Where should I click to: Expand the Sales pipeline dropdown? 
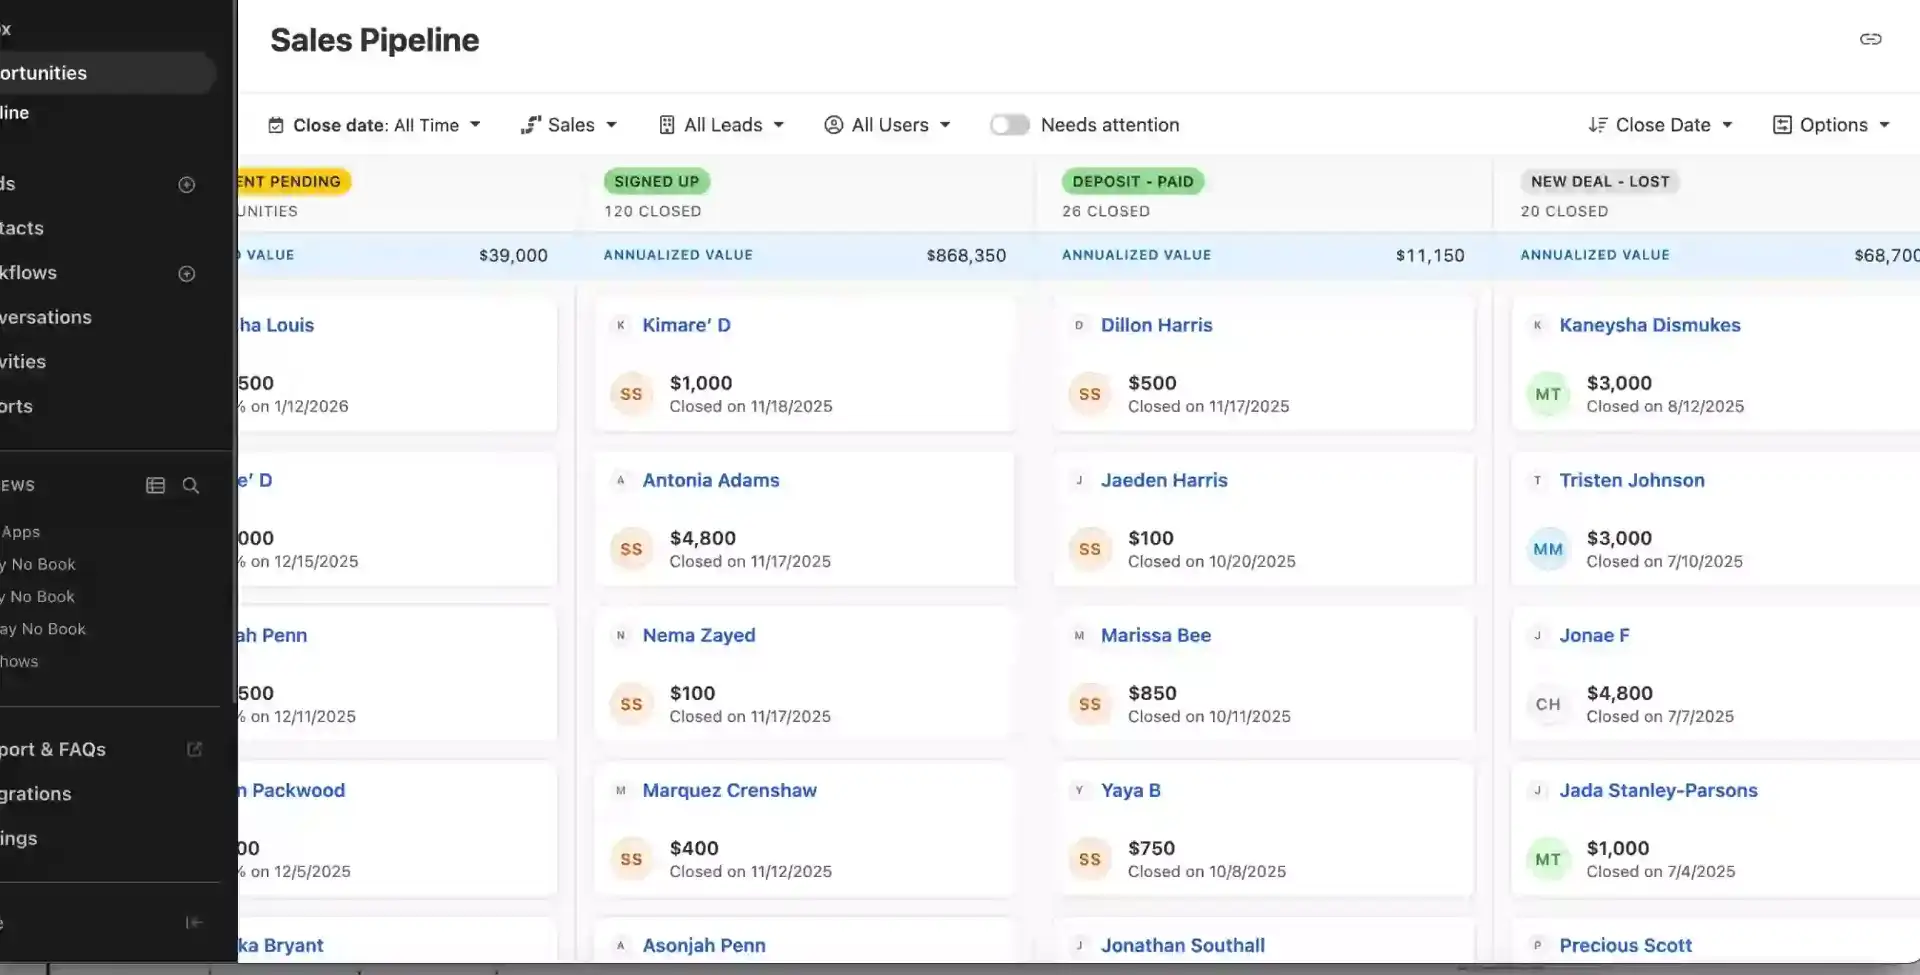point(569,125)
